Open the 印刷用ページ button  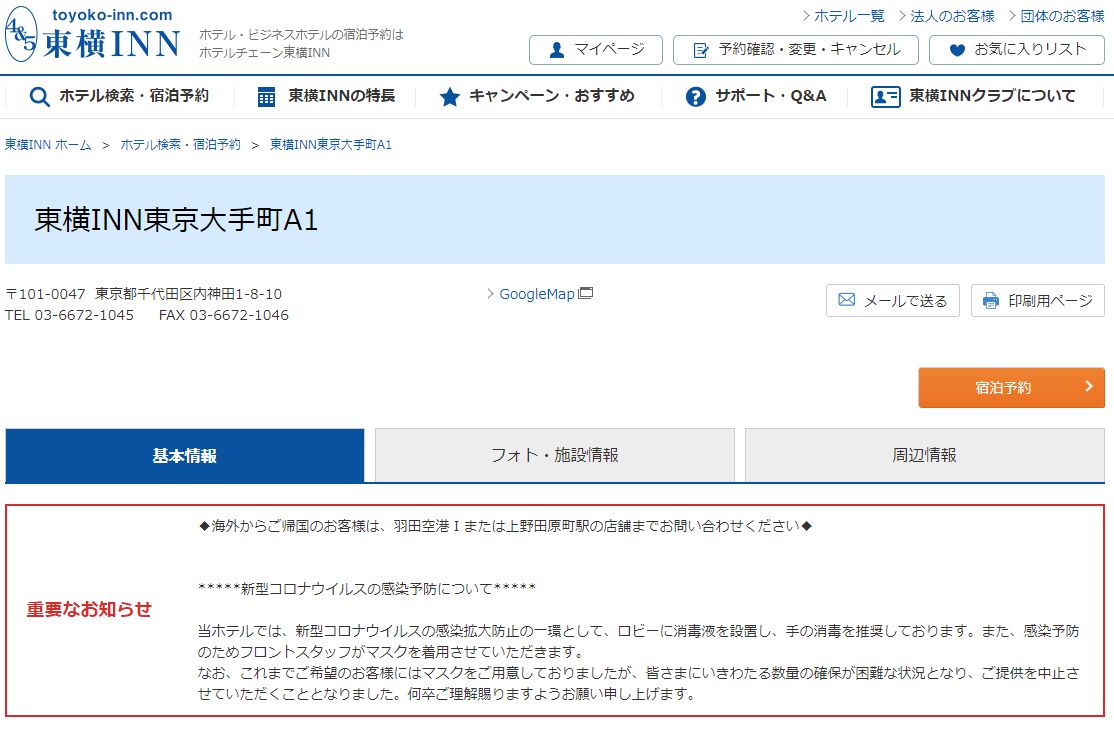(x=1037, y=300)
